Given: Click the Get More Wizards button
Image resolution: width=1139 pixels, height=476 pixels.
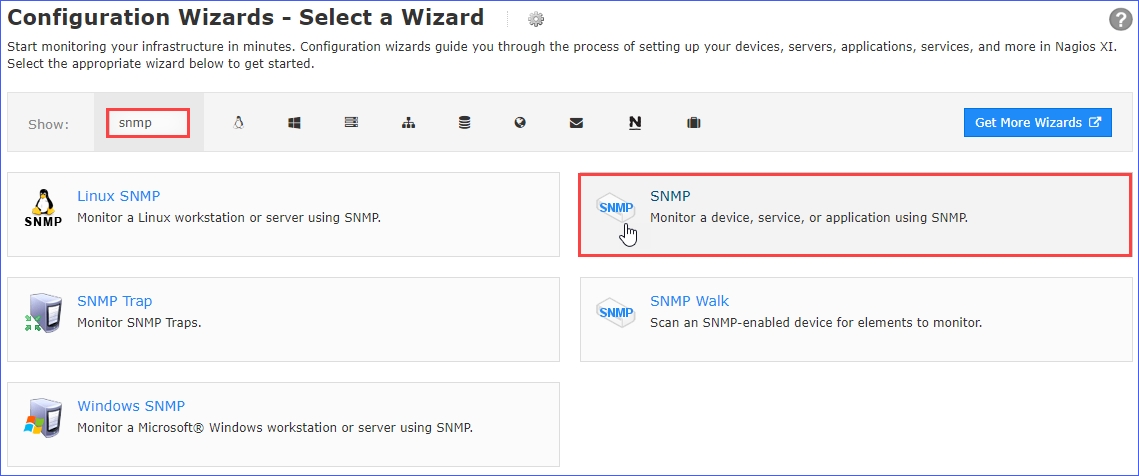Looking at the screenshot, I should click(1037, 122).
